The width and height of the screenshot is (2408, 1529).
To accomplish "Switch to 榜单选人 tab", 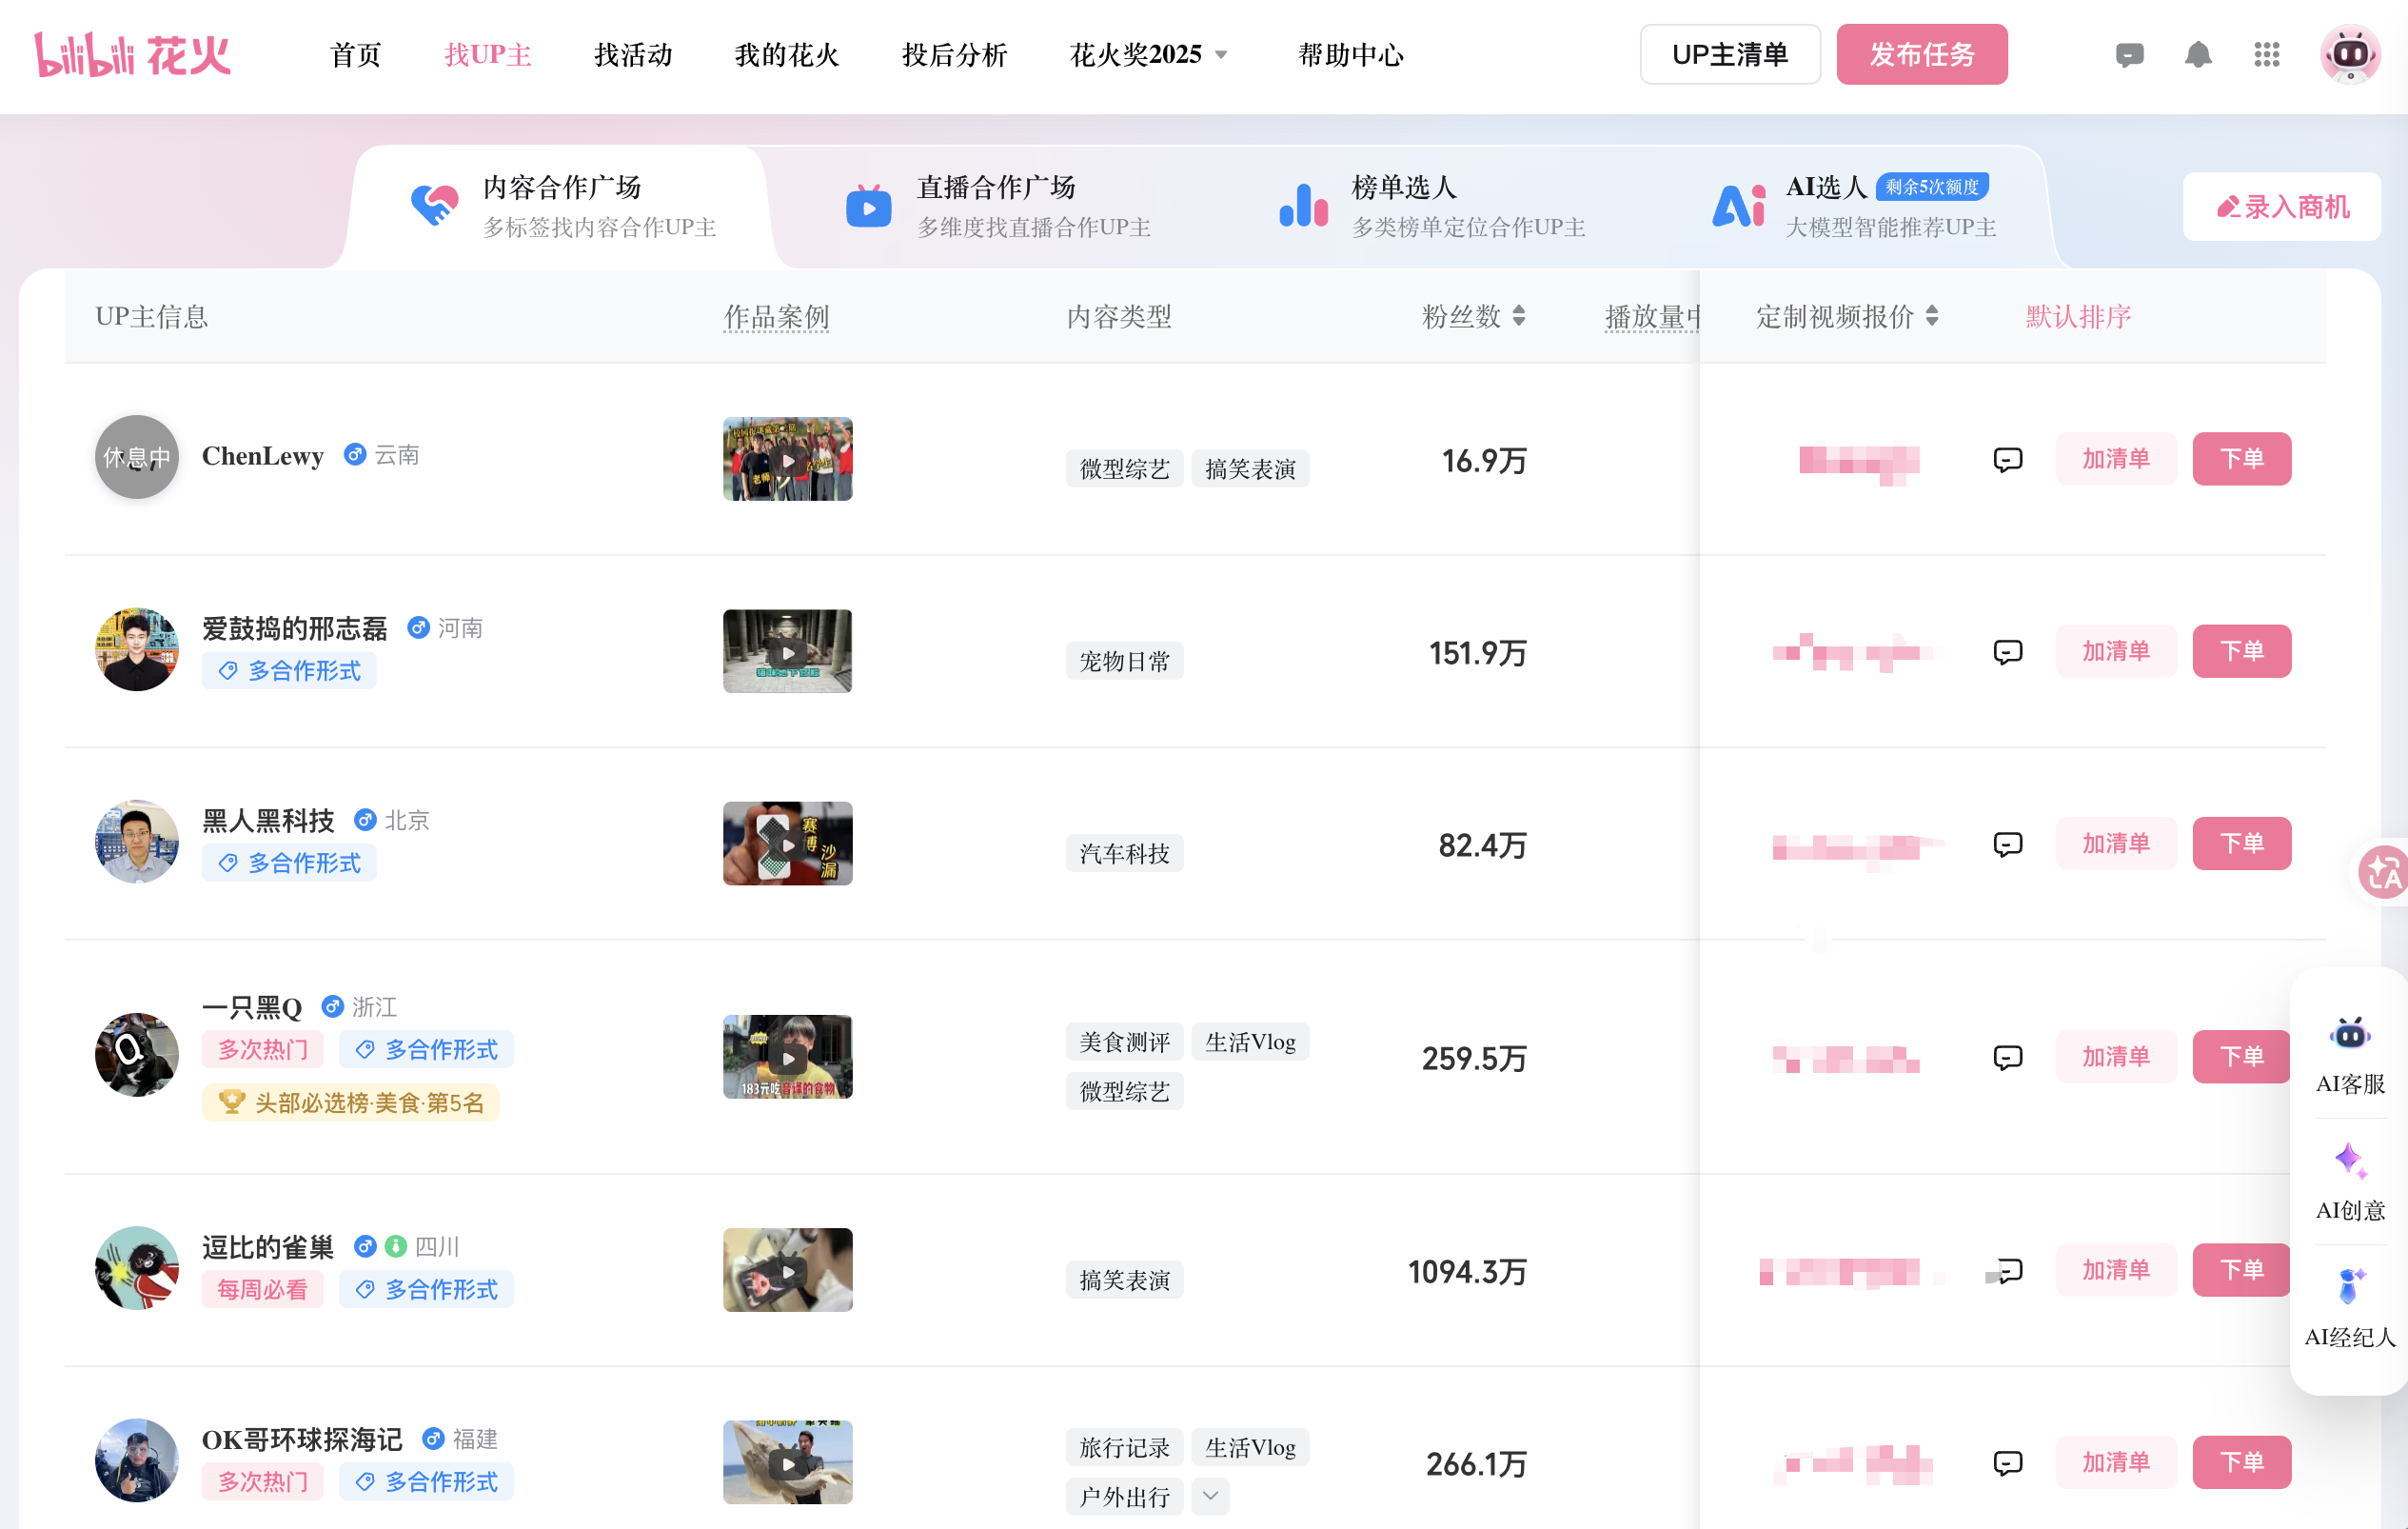I will (x=1431, y=206).
